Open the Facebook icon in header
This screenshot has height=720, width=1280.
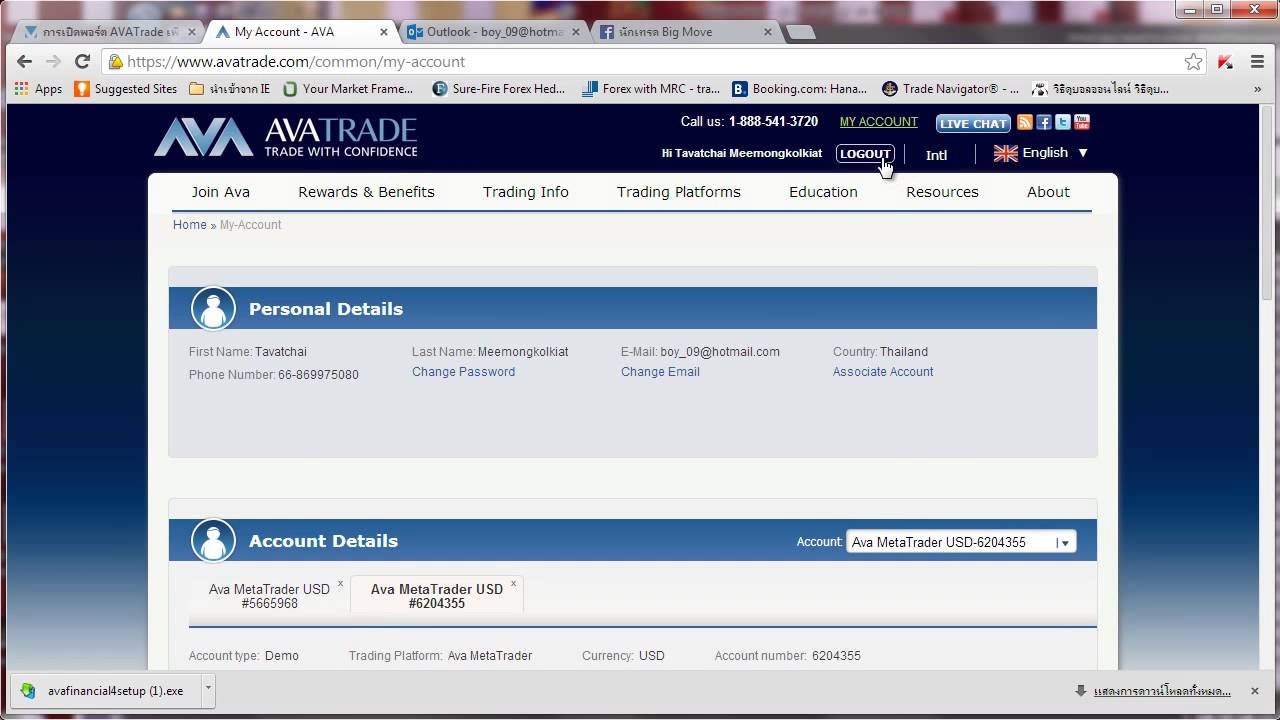coord(1043,122)
